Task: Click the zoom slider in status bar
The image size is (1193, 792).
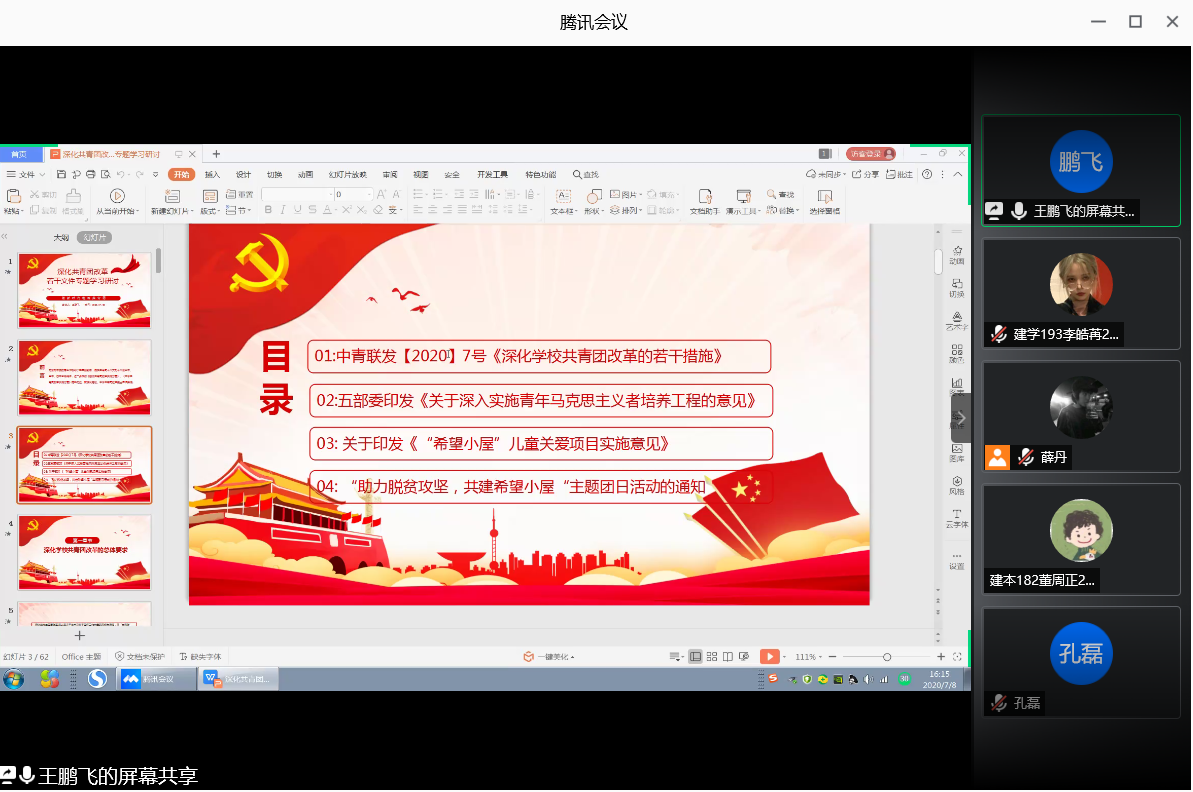Action: [887, 657]
